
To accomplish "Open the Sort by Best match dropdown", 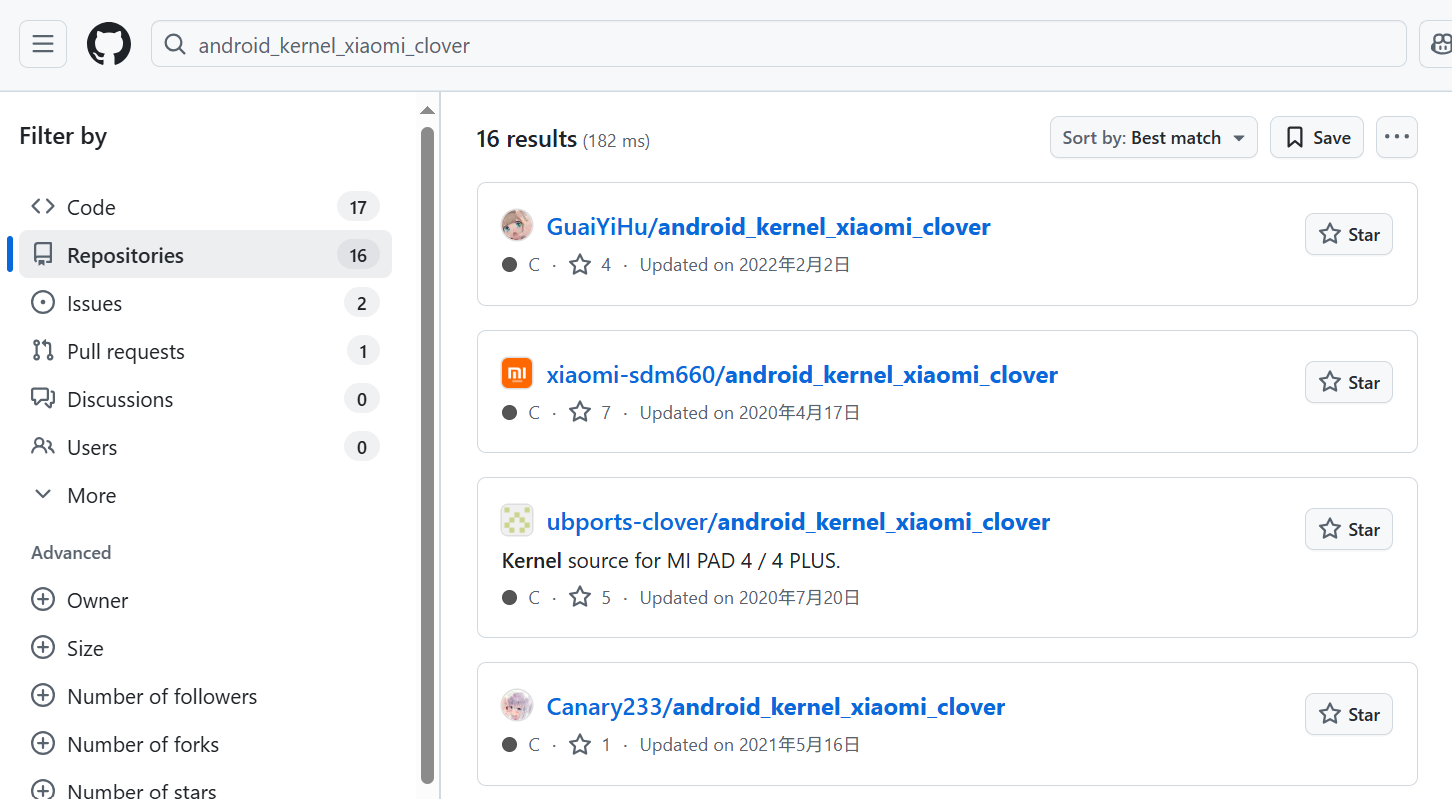I will [x=1153, y=138].
